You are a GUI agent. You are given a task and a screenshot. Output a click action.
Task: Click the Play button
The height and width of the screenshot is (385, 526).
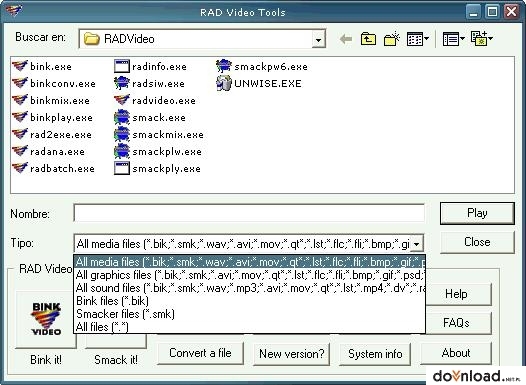(x=477, y=213)
